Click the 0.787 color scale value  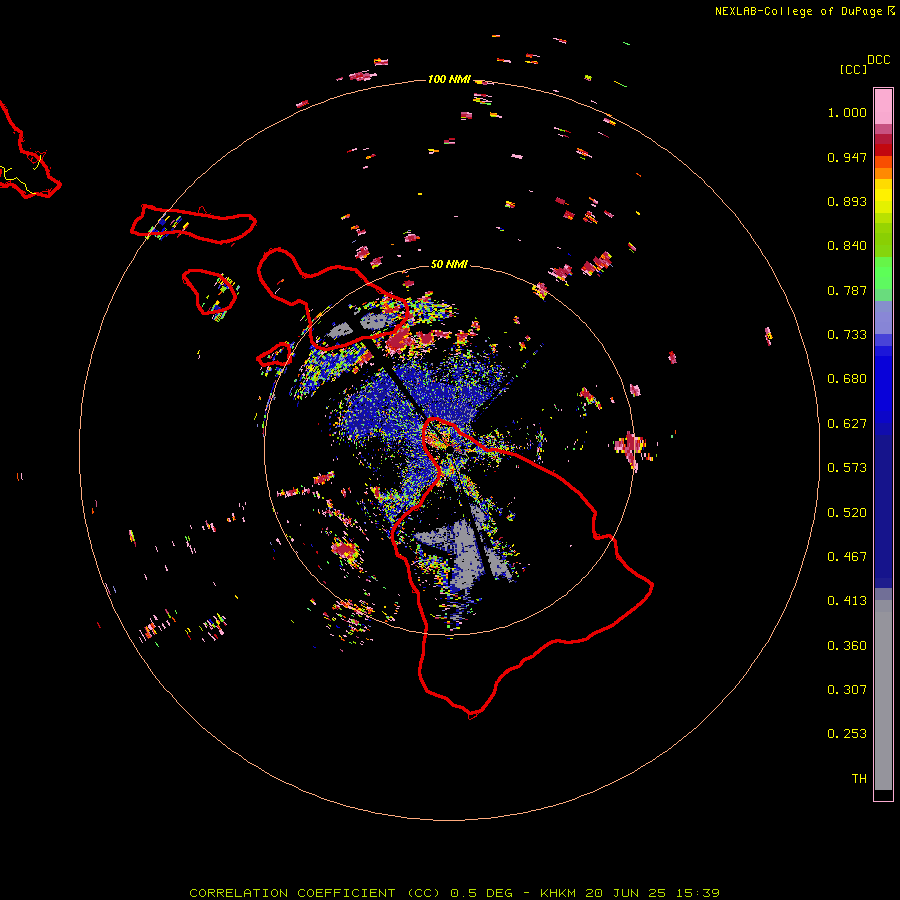[847, 290]
